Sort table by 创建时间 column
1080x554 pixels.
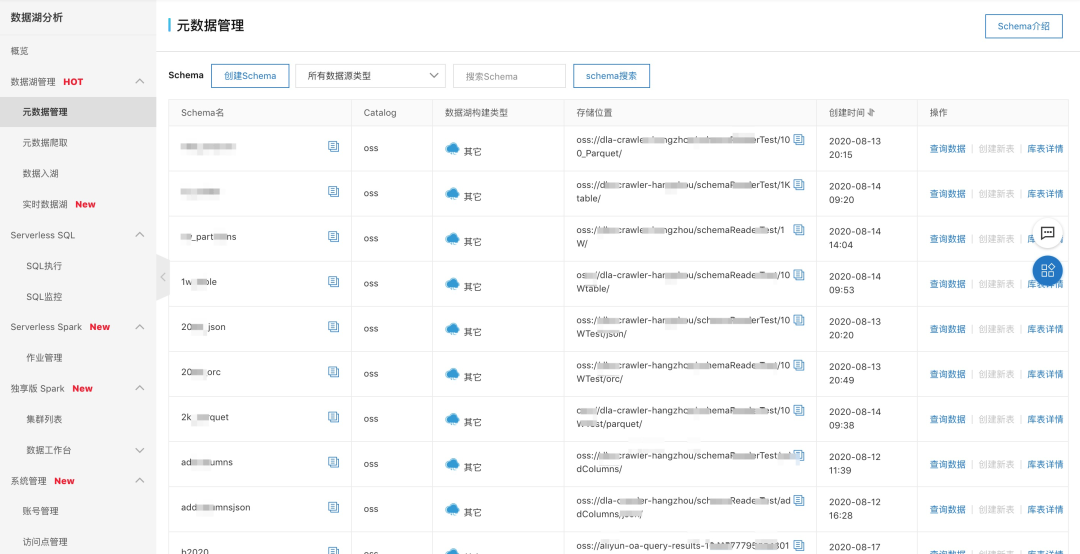click(x=872, y=113)
